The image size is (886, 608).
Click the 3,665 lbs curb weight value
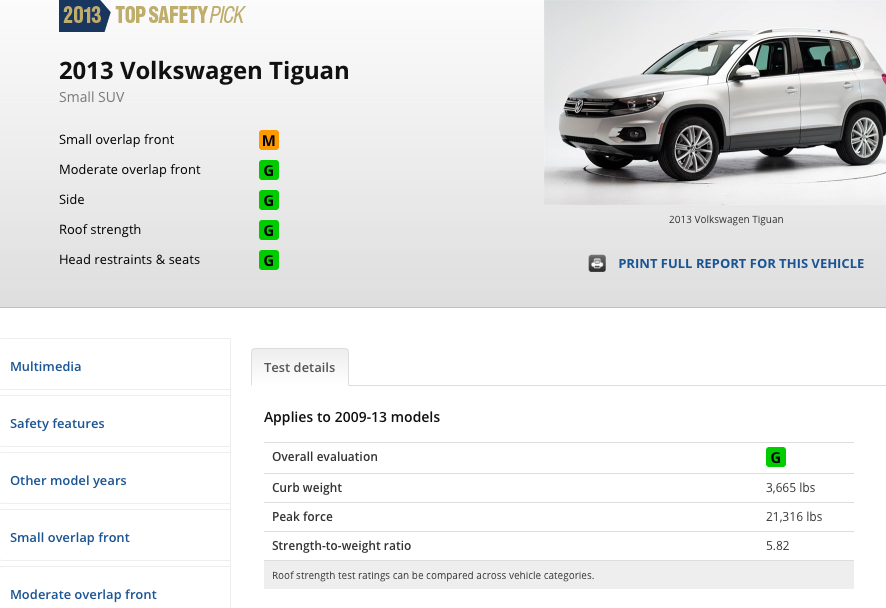(791, 488)
